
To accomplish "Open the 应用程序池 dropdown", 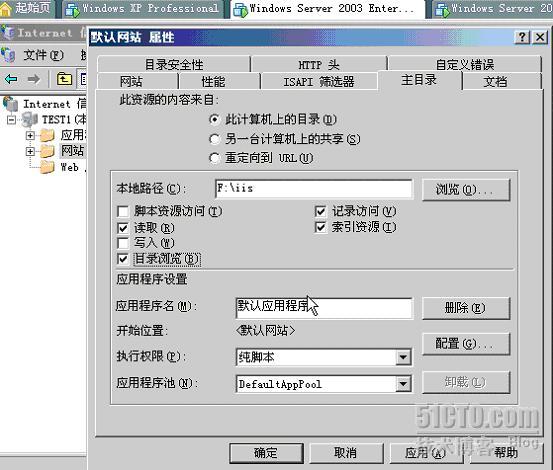I will (403, 384).
